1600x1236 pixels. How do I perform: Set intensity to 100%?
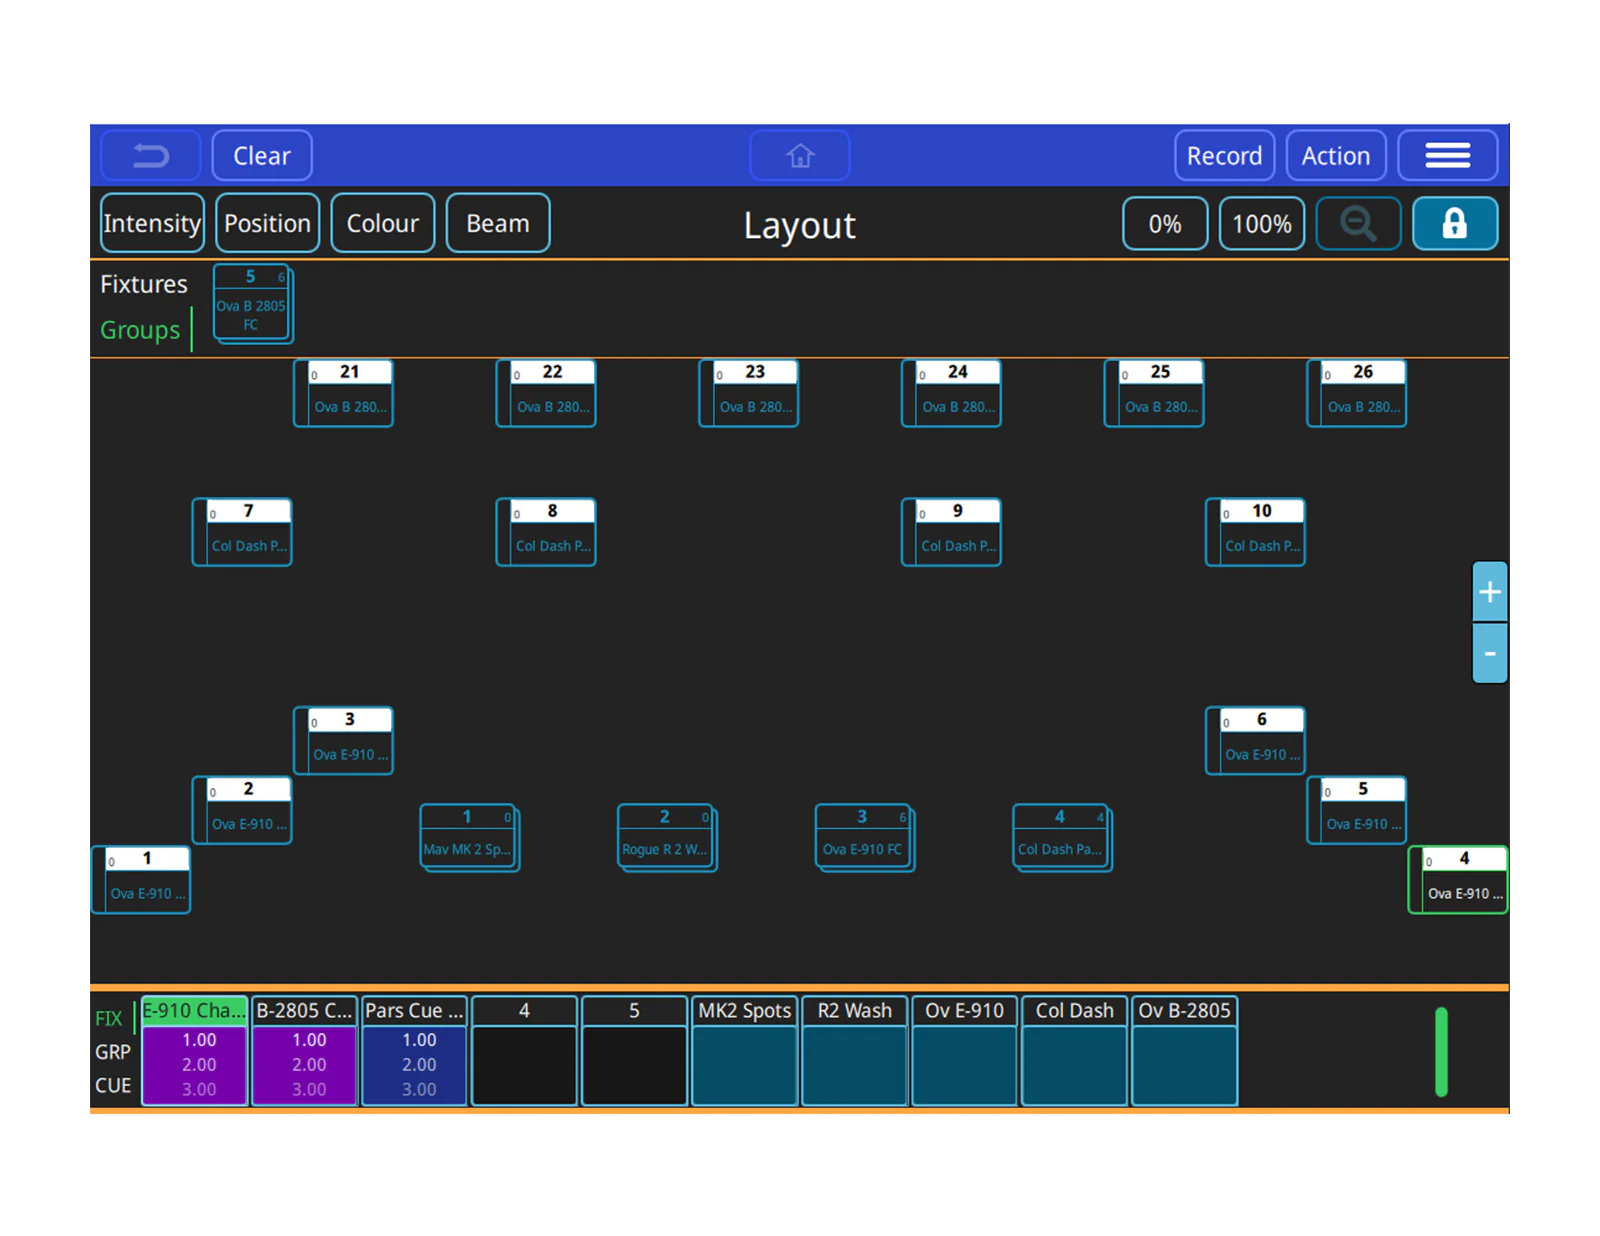coord(1262,223)
